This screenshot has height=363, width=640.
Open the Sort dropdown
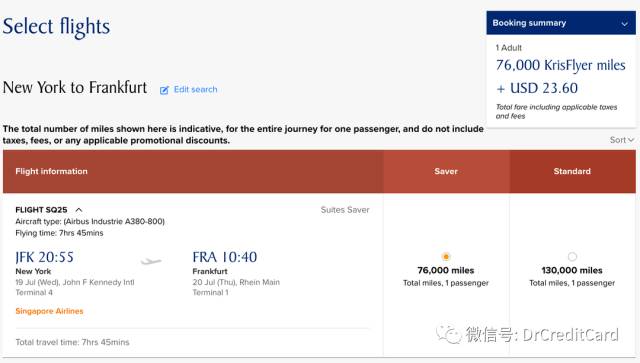(622, 140)
